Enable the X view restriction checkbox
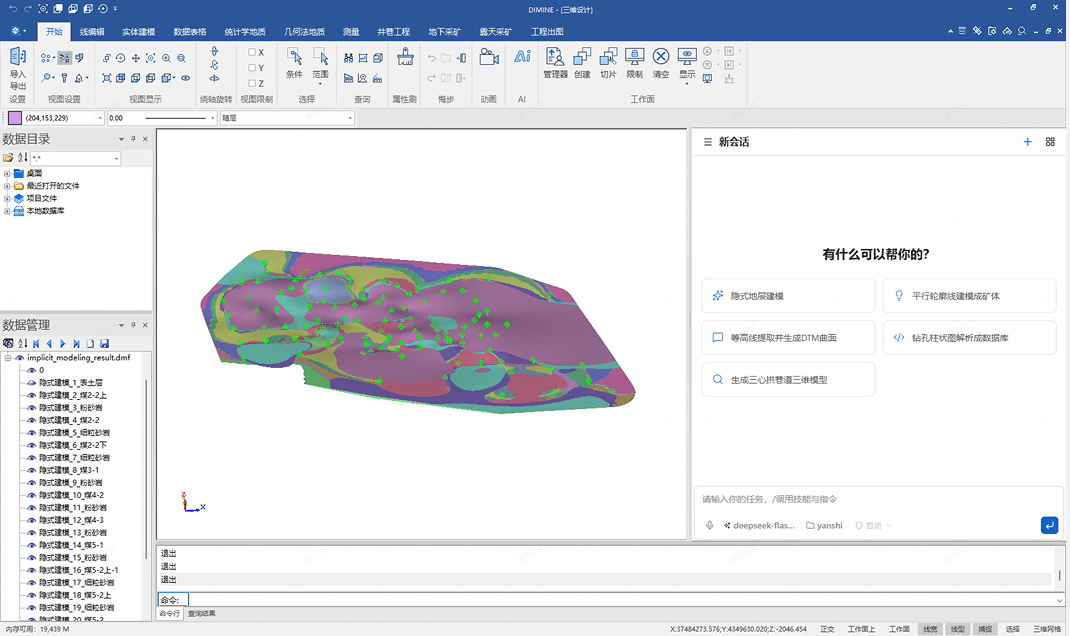 tap(252, 52)
